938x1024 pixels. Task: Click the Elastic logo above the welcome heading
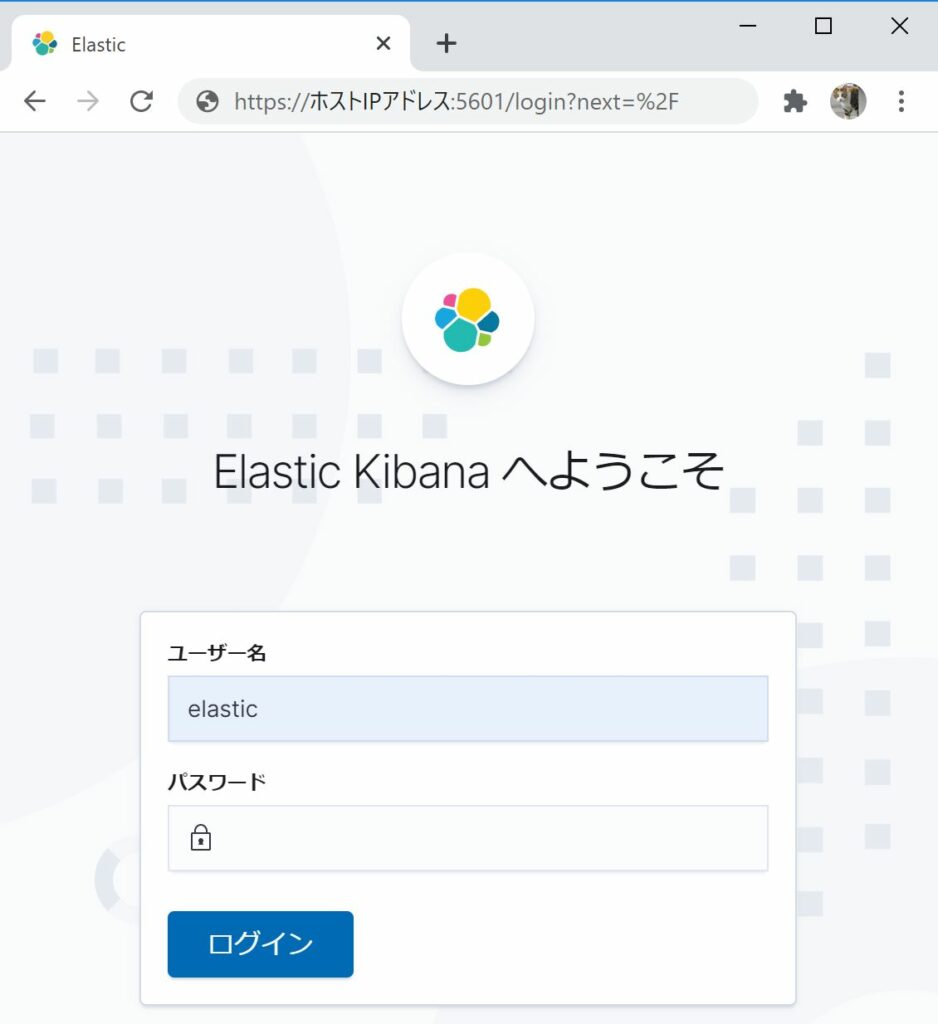click(468, 317)
